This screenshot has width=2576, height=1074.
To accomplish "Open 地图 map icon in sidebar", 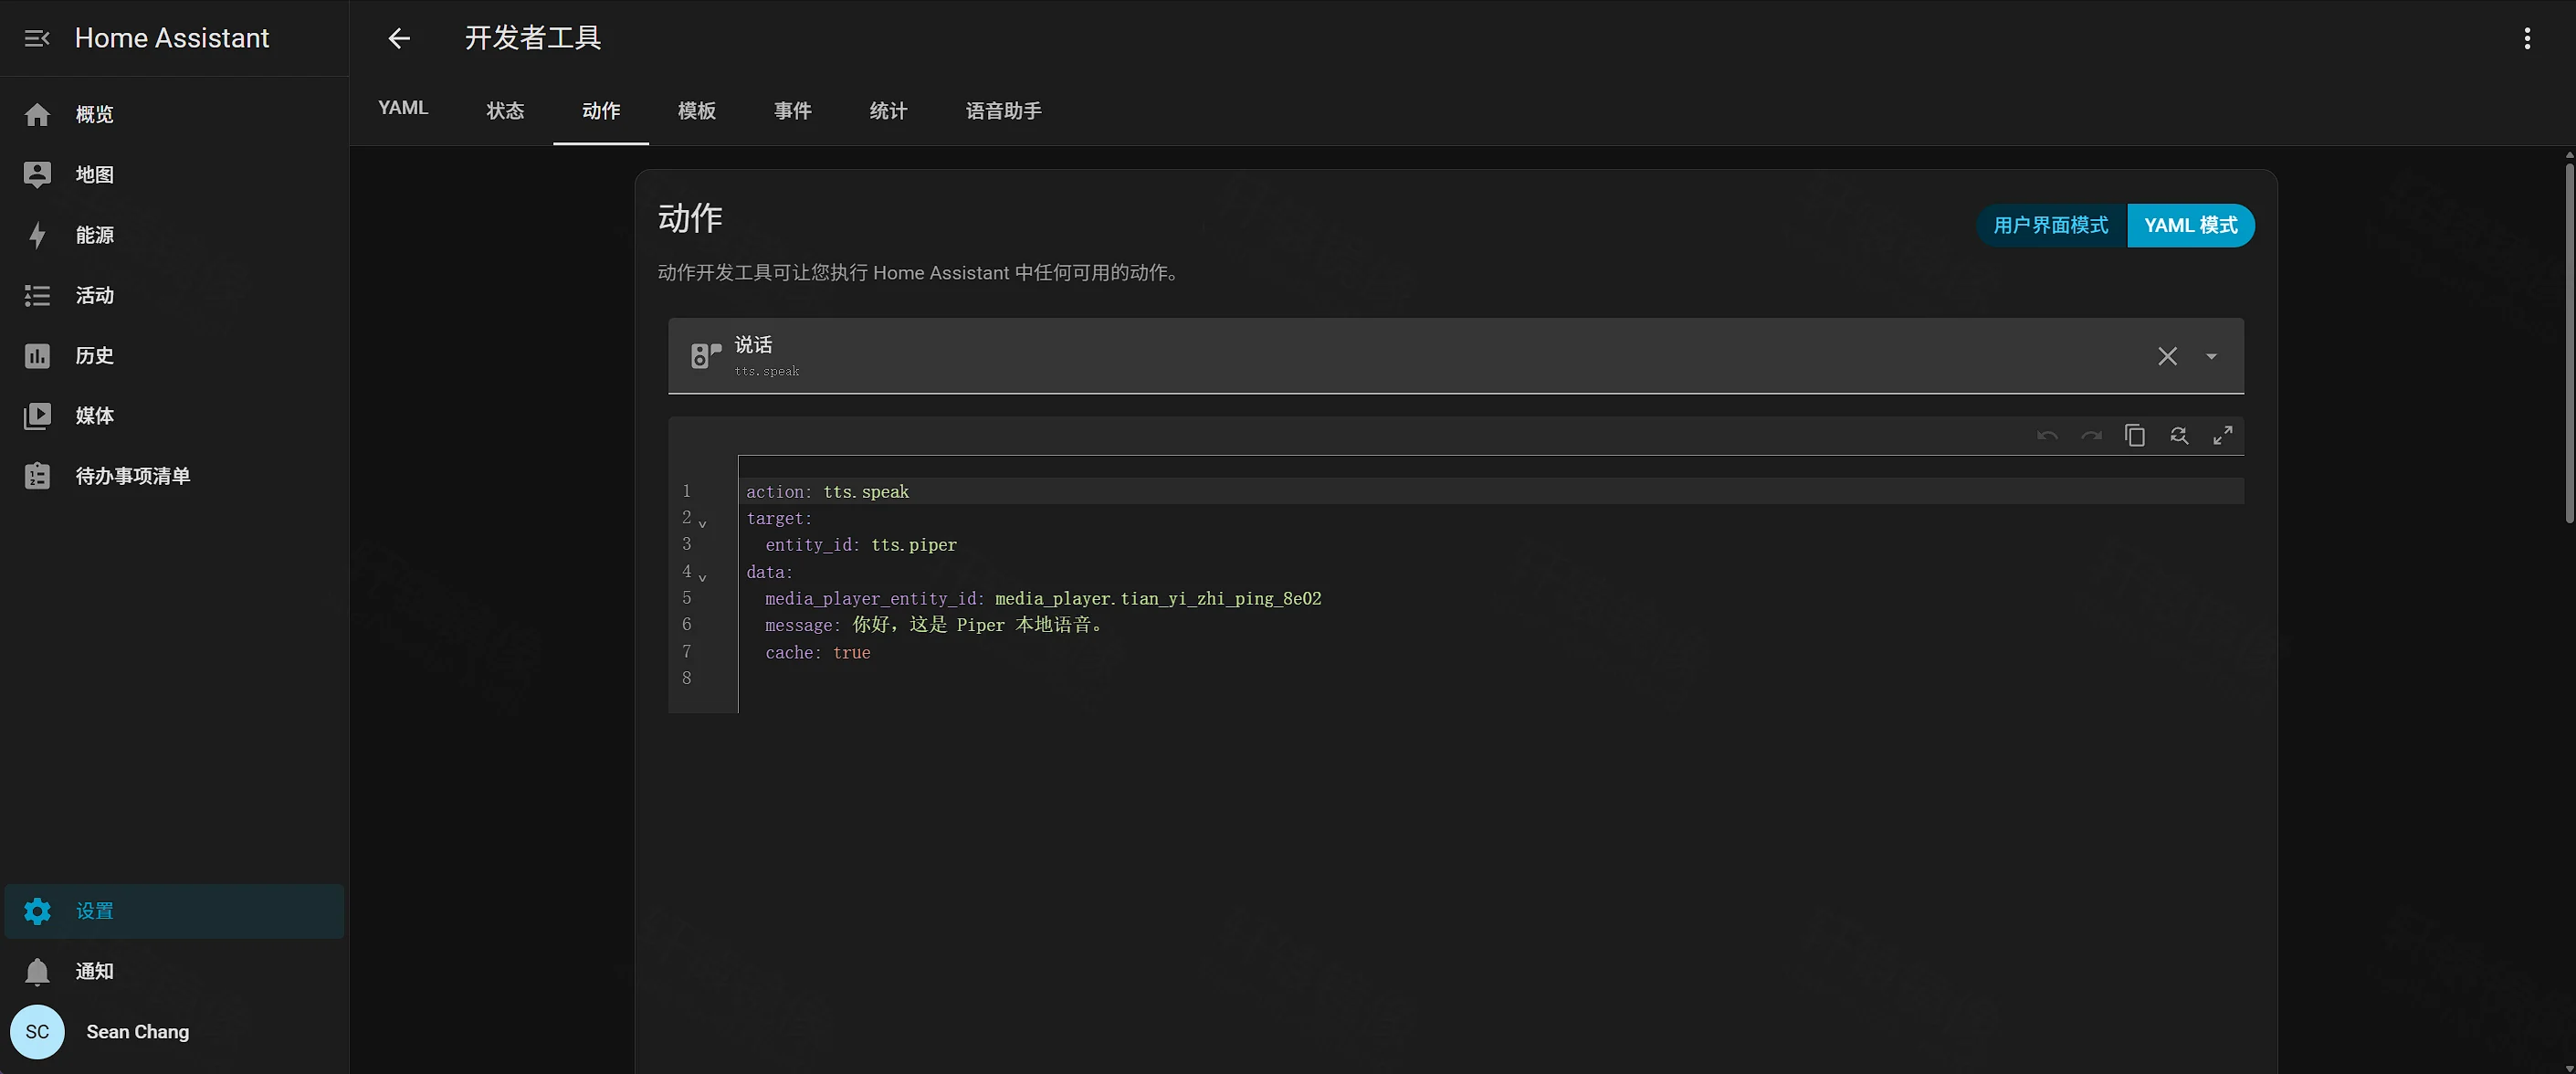I will tap(37, 175).
